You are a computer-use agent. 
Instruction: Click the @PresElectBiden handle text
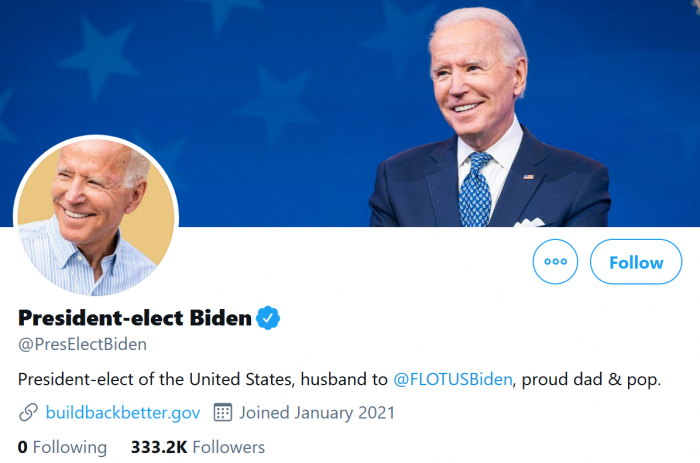82,345
